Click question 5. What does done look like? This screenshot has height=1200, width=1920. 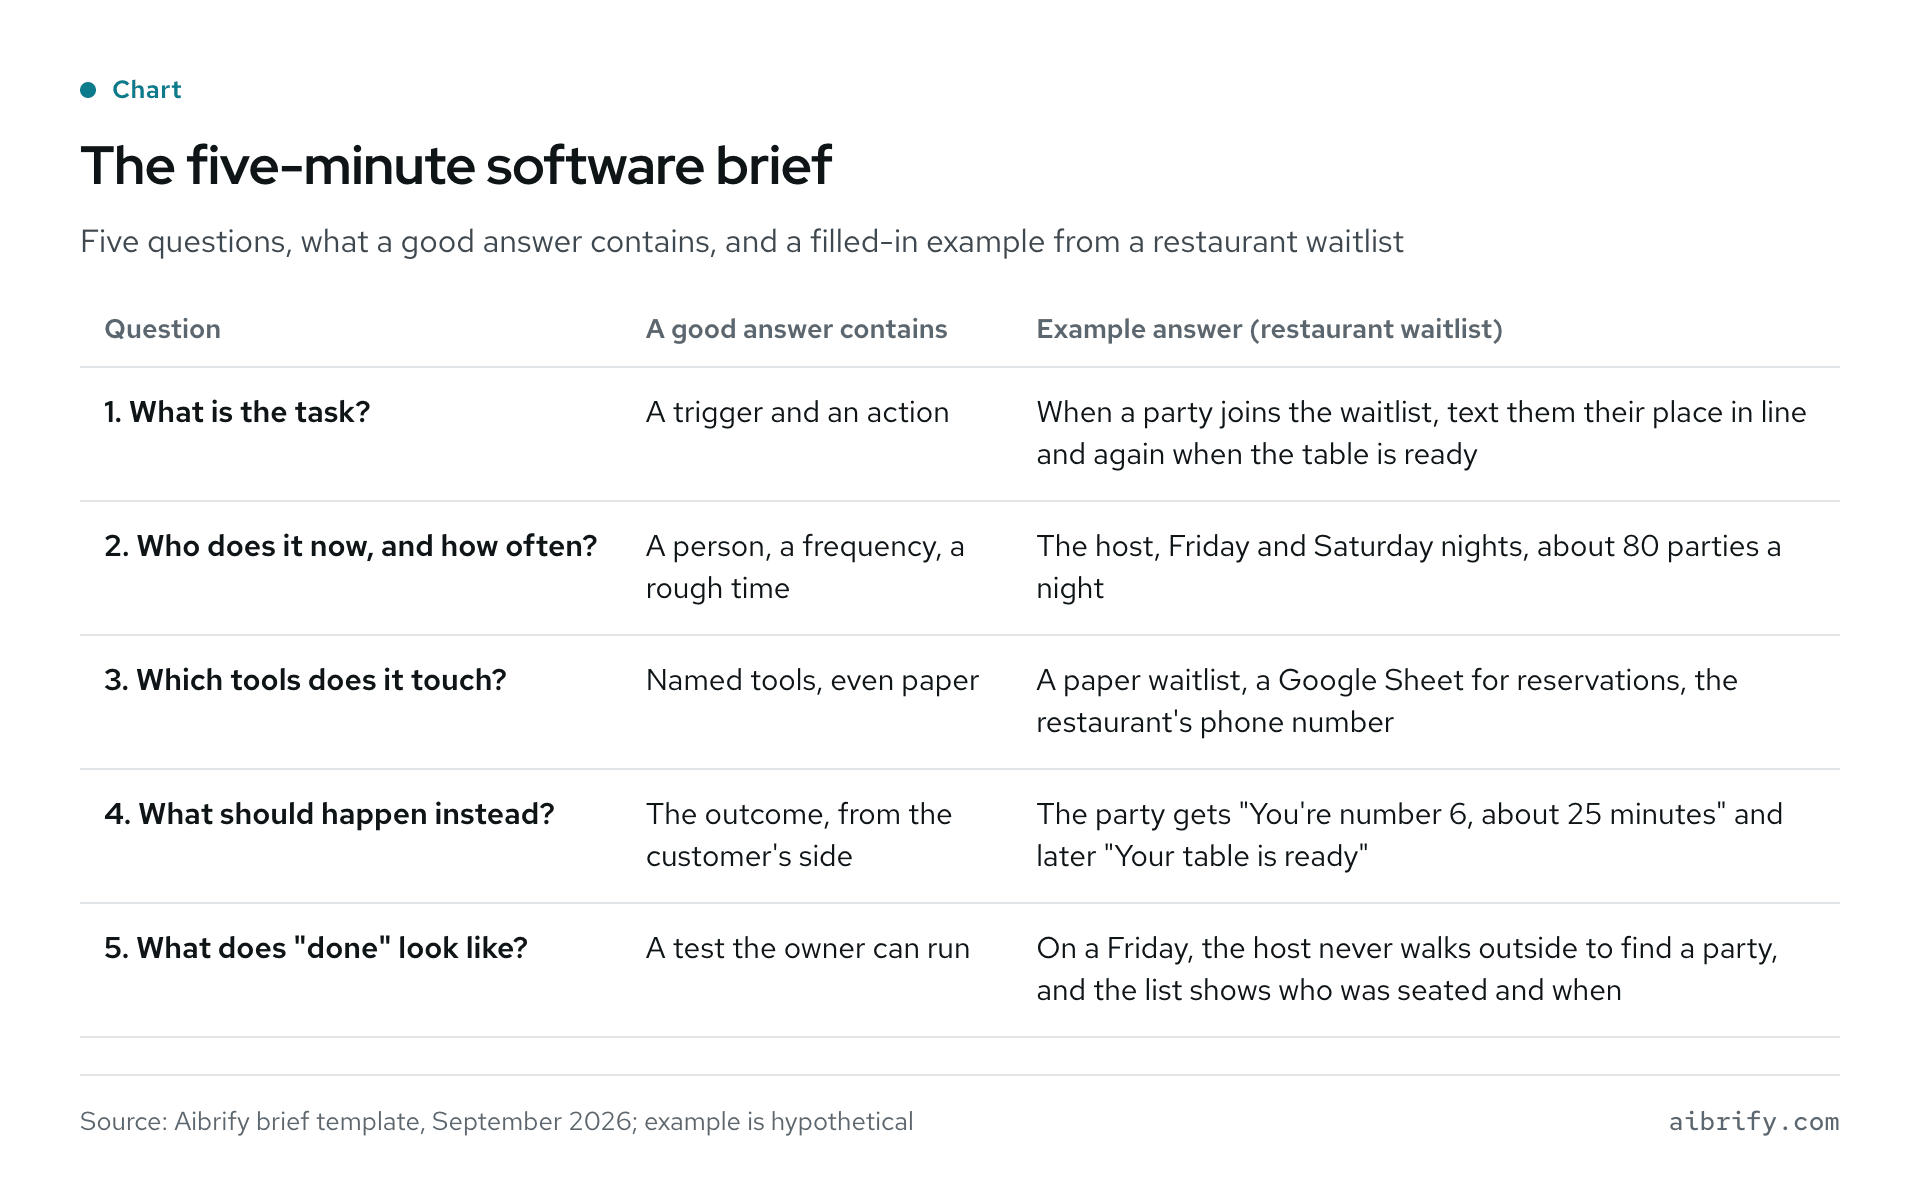pos(316,948)
